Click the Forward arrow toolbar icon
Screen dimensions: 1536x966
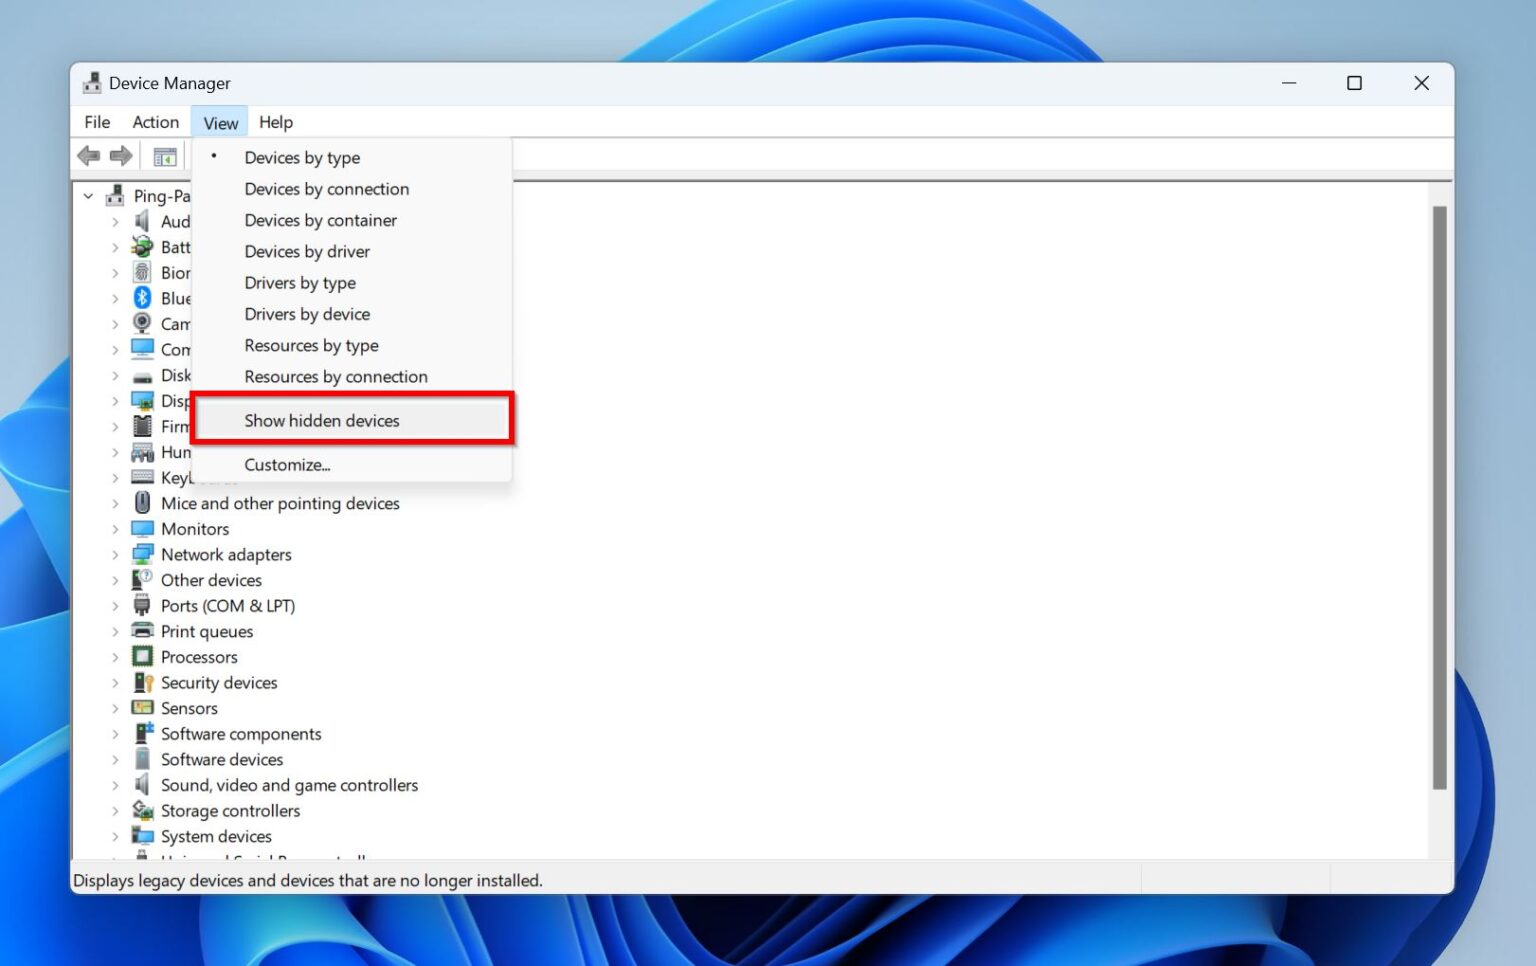click(121, 156)
